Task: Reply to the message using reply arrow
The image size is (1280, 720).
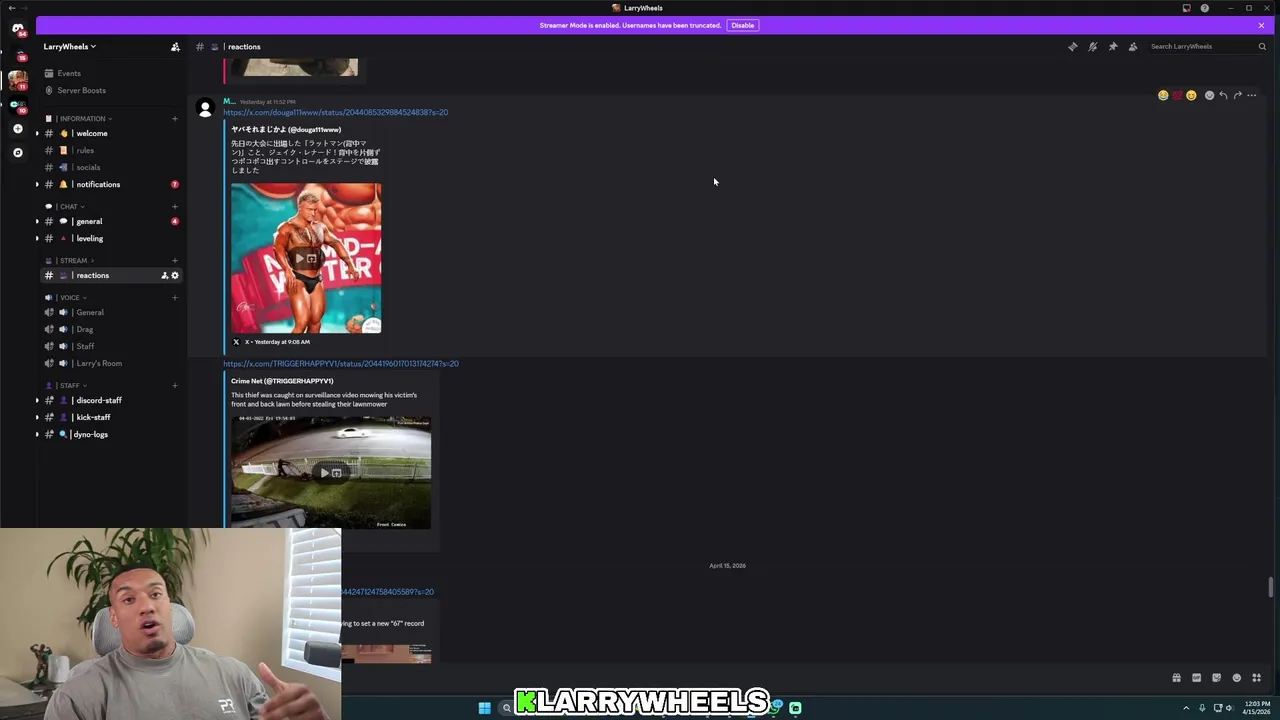Action: tap(1223, 96)
